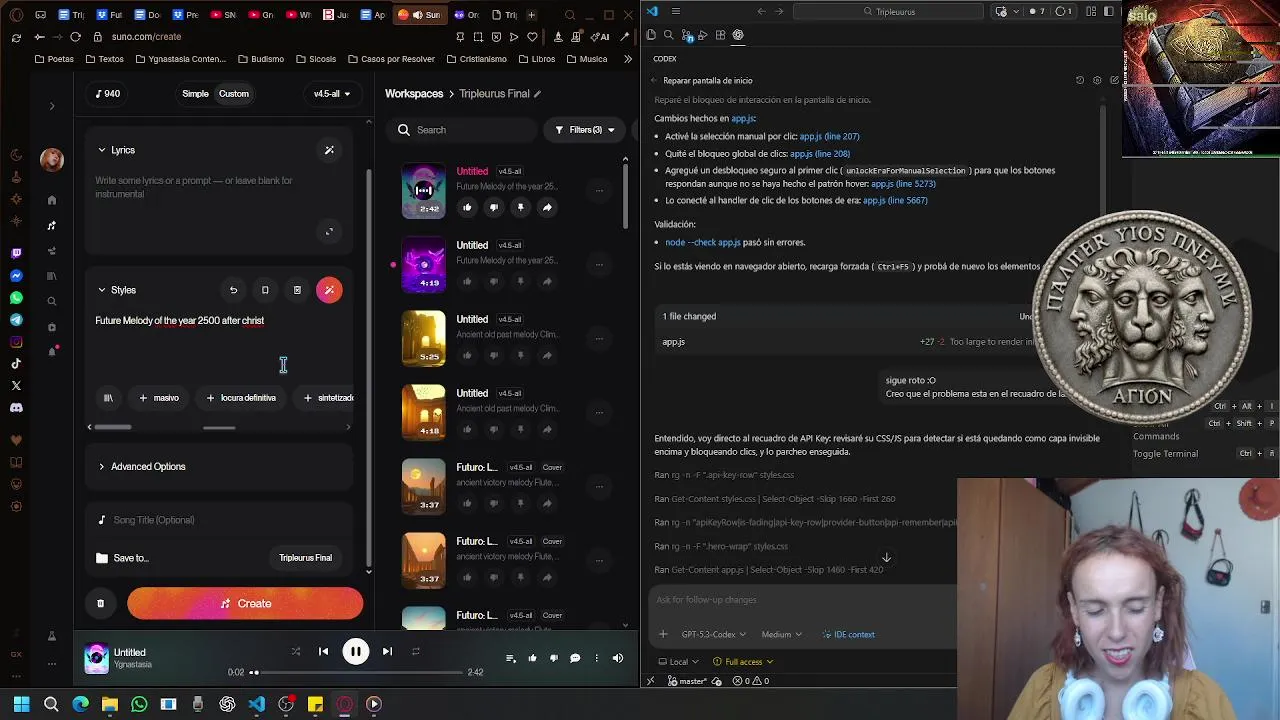Viewport: 1280px width, 720px height.
Task: Collapse the Lyrics section chevron
Action: 101,150
